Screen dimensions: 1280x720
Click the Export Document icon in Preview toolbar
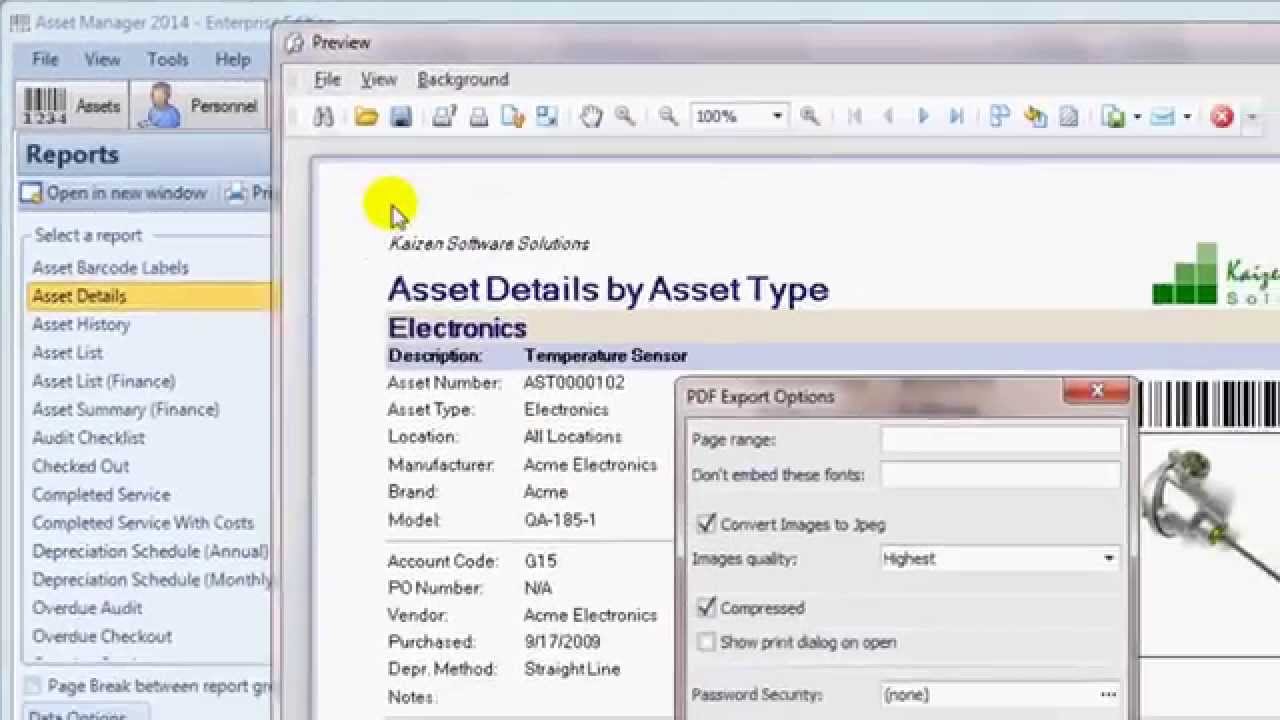click(1113, 117)
